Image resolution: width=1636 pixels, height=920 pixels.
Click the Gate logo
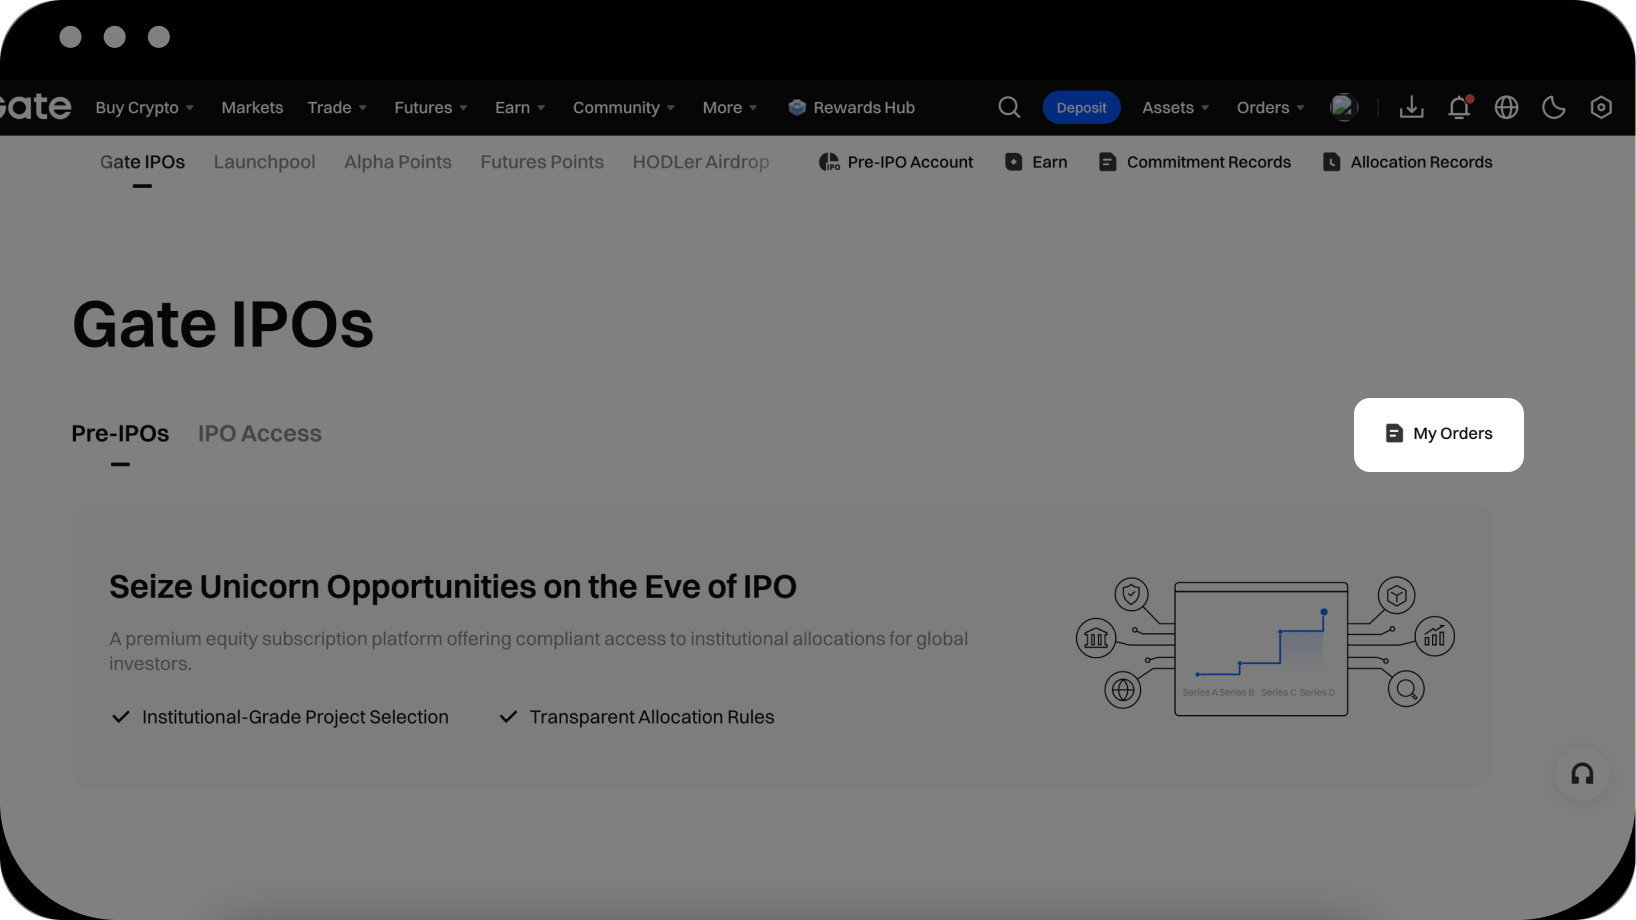point(36,106)
